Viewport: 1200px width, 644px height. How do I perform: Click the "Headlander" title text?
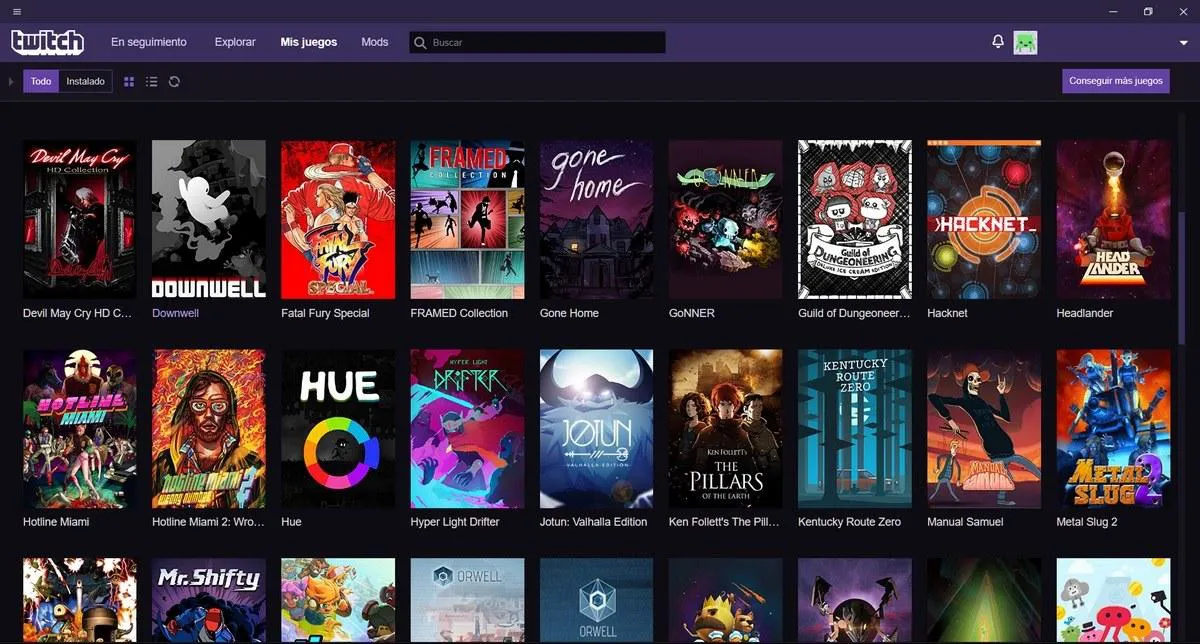(1085, 313)
